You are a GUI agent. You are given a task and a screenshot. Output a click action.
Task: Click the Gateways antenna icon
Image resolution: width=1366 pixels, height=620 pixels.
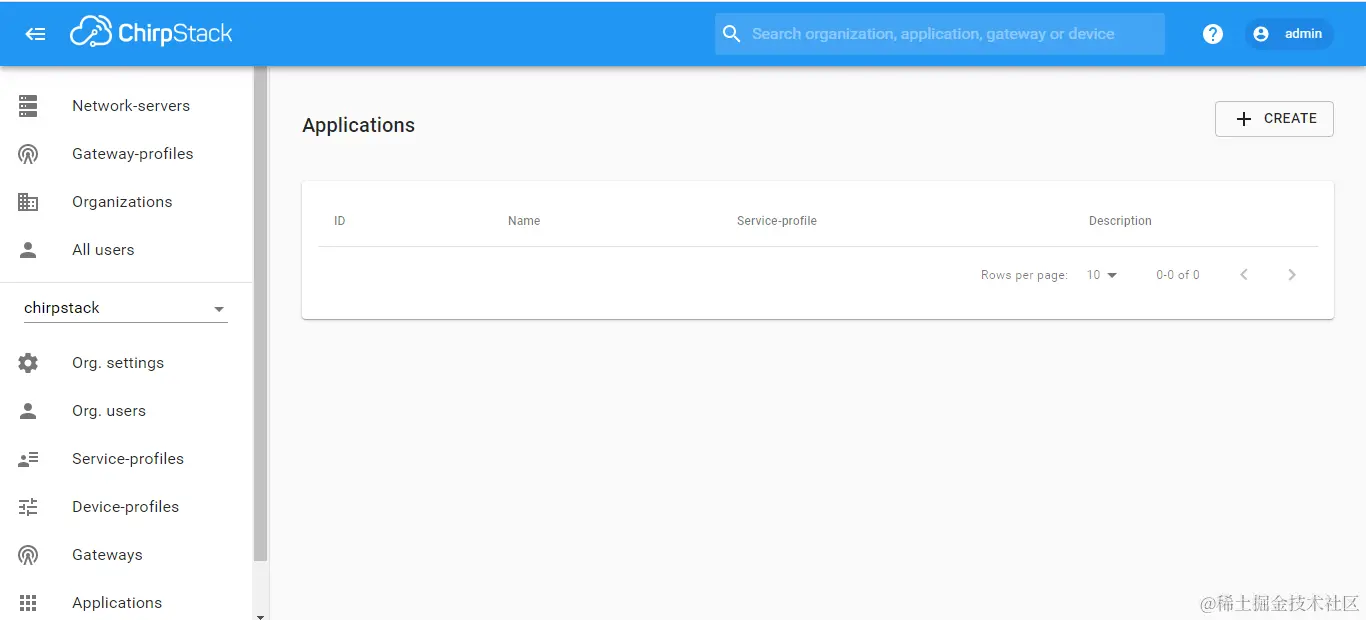[x=28, y=555]
